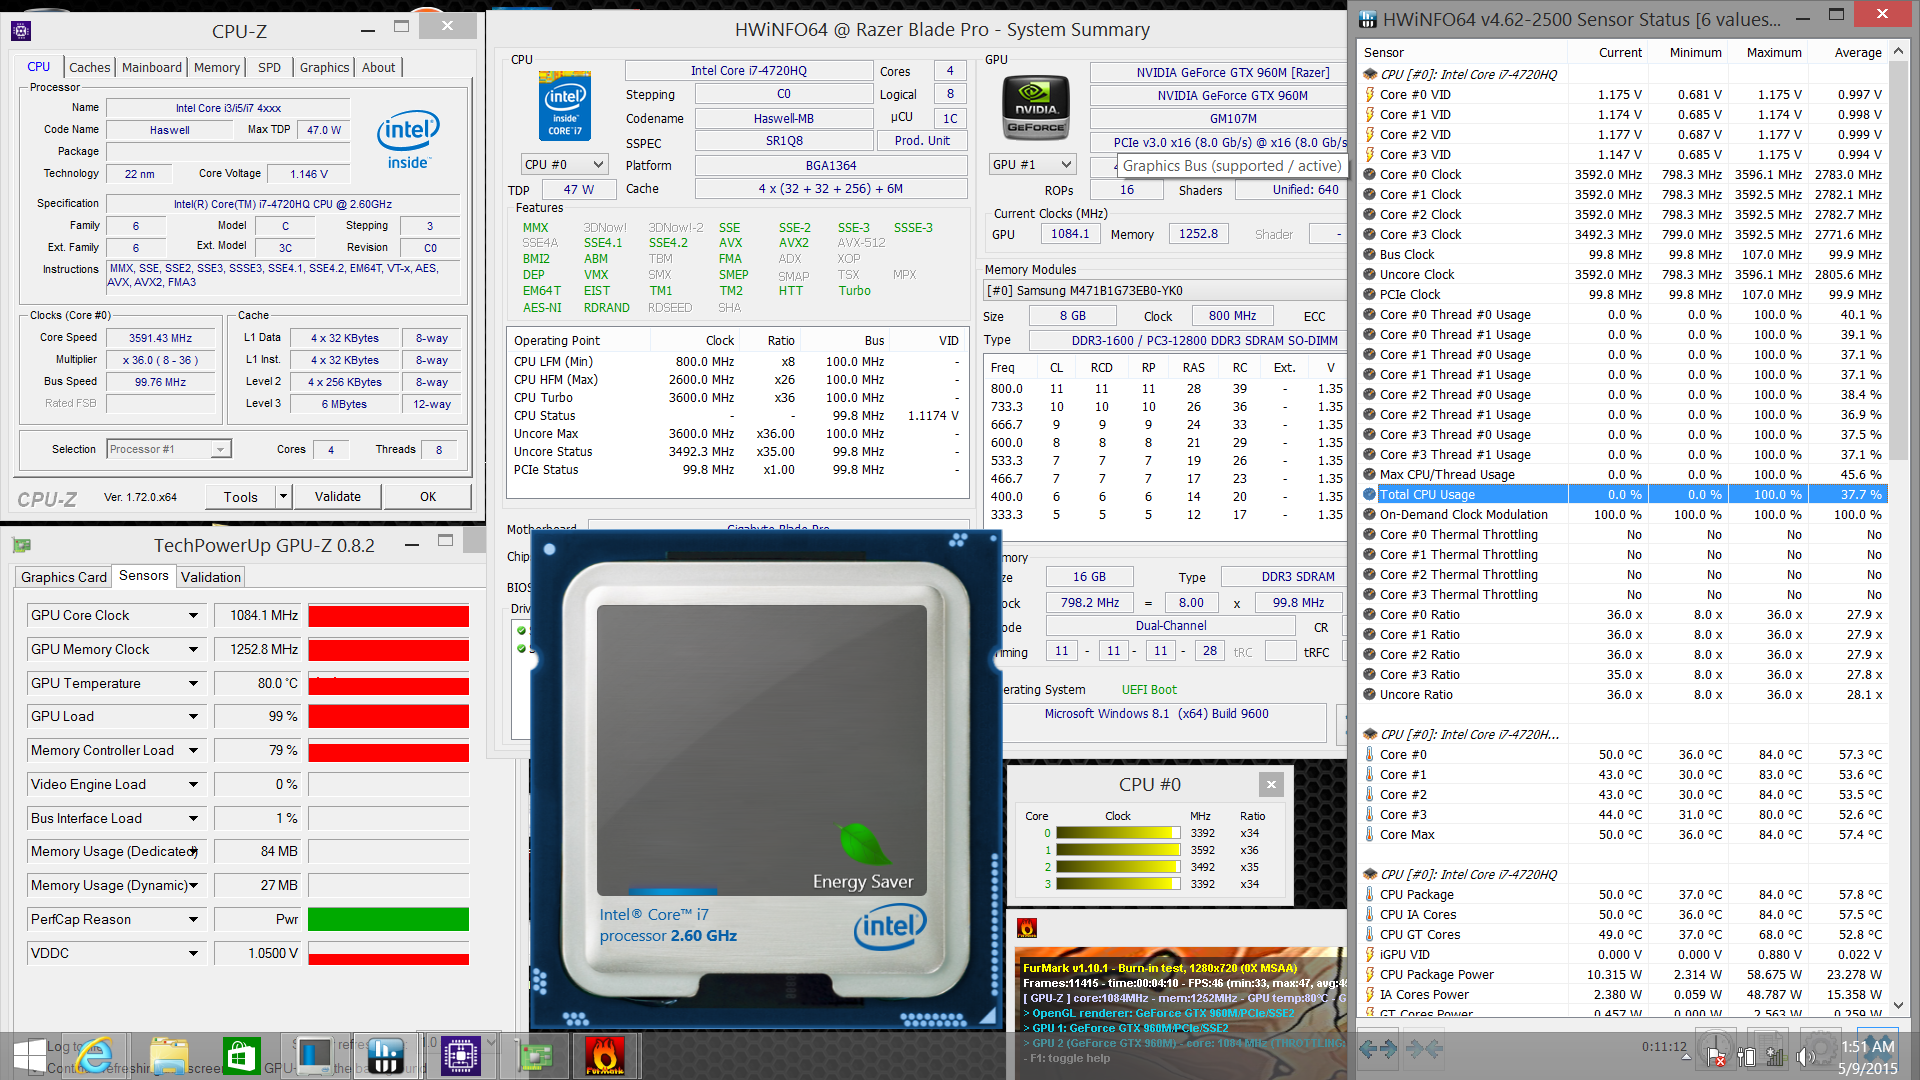Select the Total CPU Usage sensor row
The height and width of the screenshot is (1080, 1920).
(x=1624, y=494)
